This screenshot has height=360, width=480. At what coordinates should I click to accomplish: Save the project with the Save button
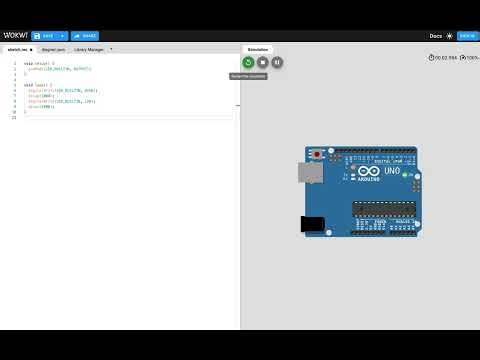pos(44,36)
